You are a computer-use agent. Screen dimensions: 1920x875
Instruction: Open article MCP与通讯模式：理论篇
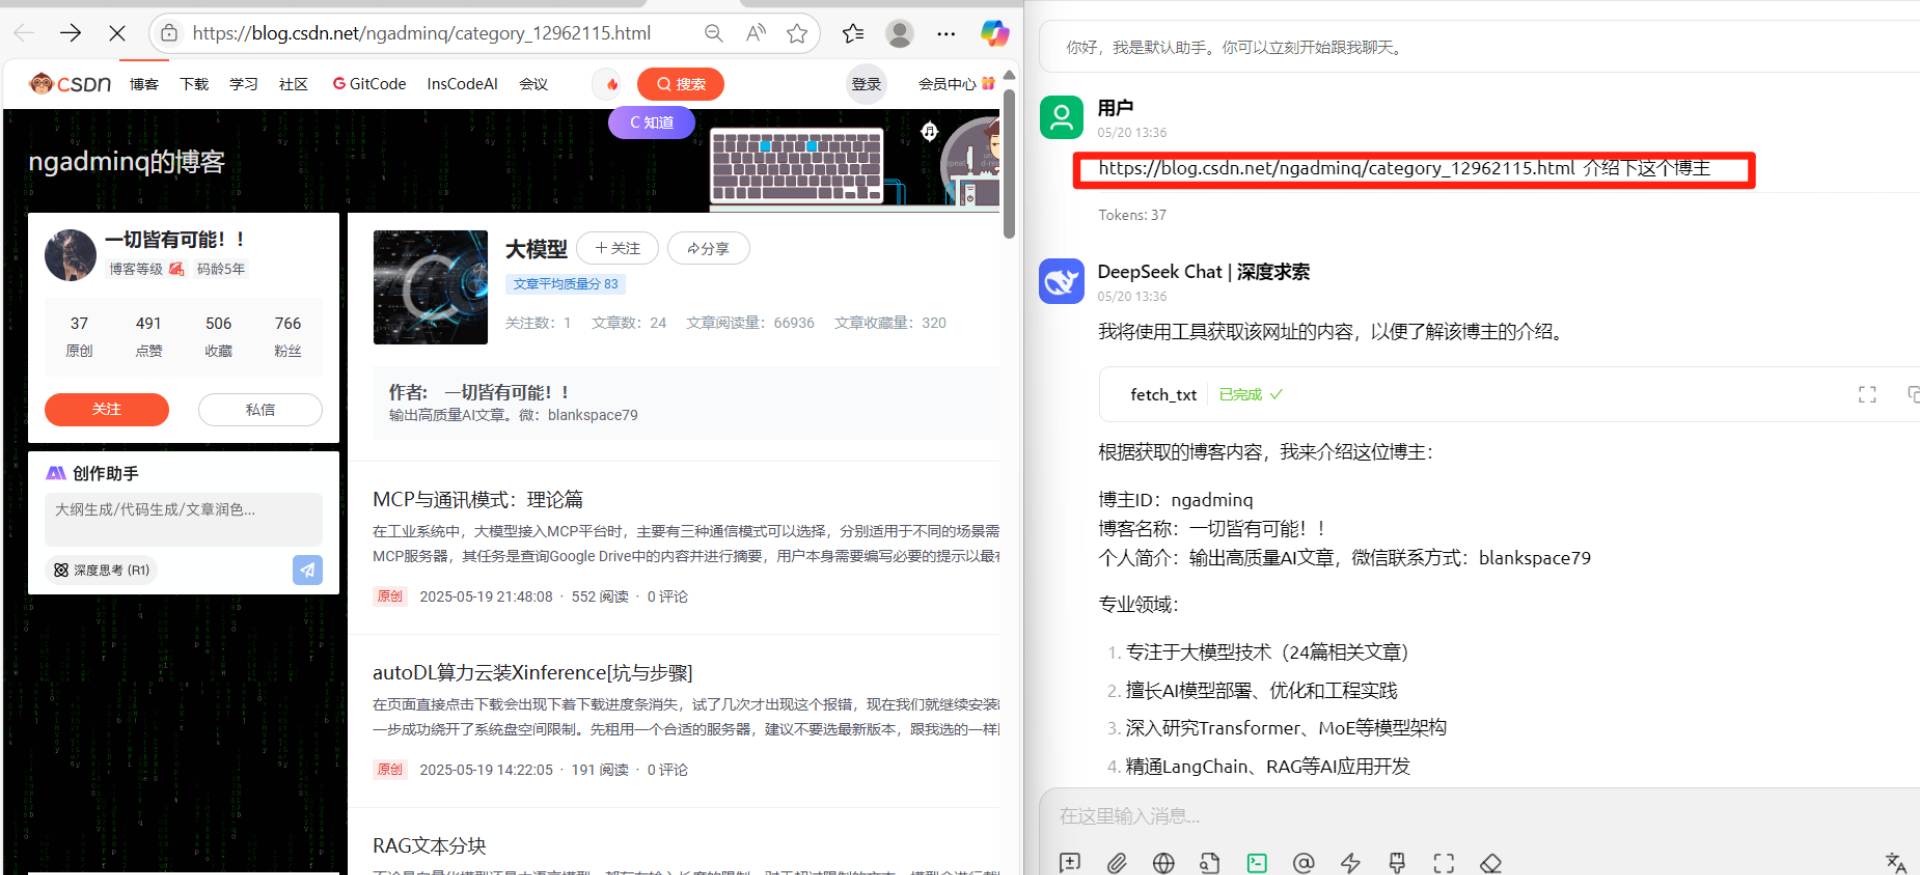click(x=478, y=499)
